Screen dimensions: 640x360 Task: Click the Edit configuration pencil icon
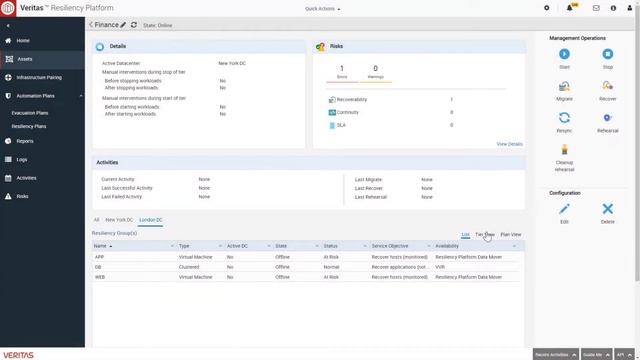[x=564, y=209]
